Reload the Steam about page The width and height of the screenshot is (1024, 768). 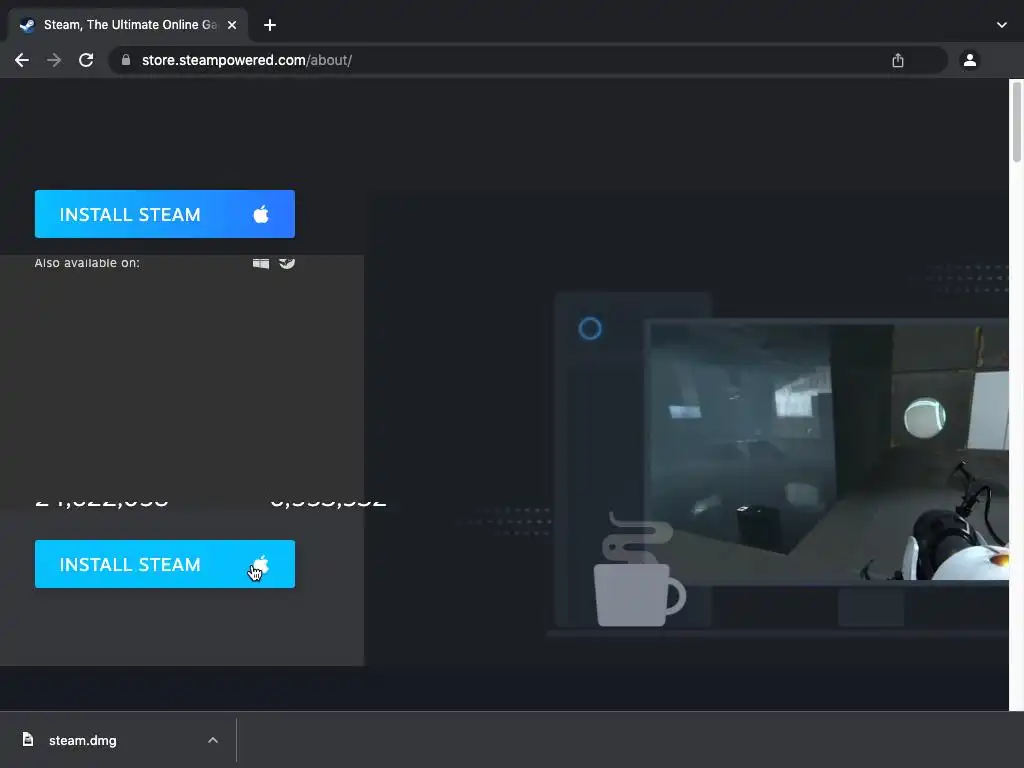point(86,60)
